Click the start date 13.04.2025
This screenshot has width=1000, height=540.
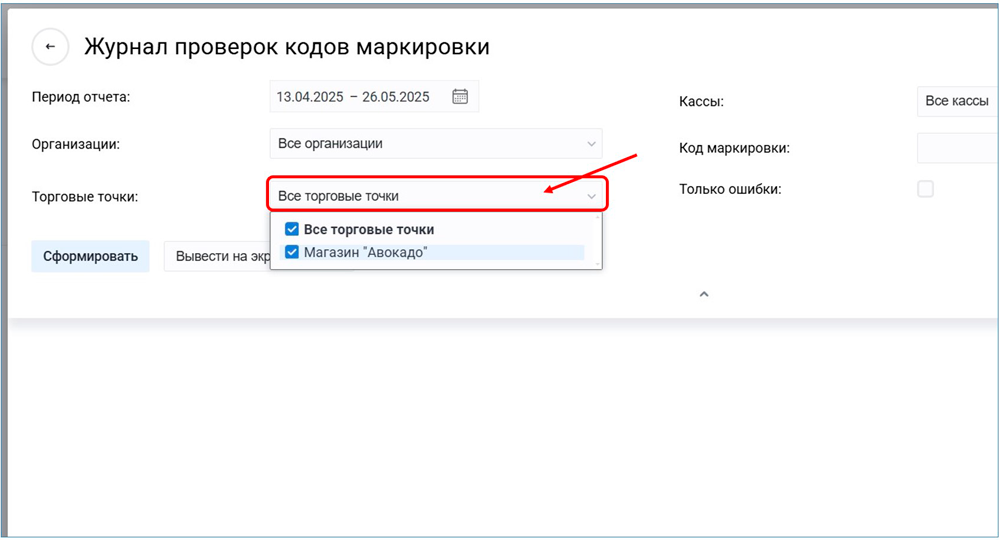coord(310,97)
